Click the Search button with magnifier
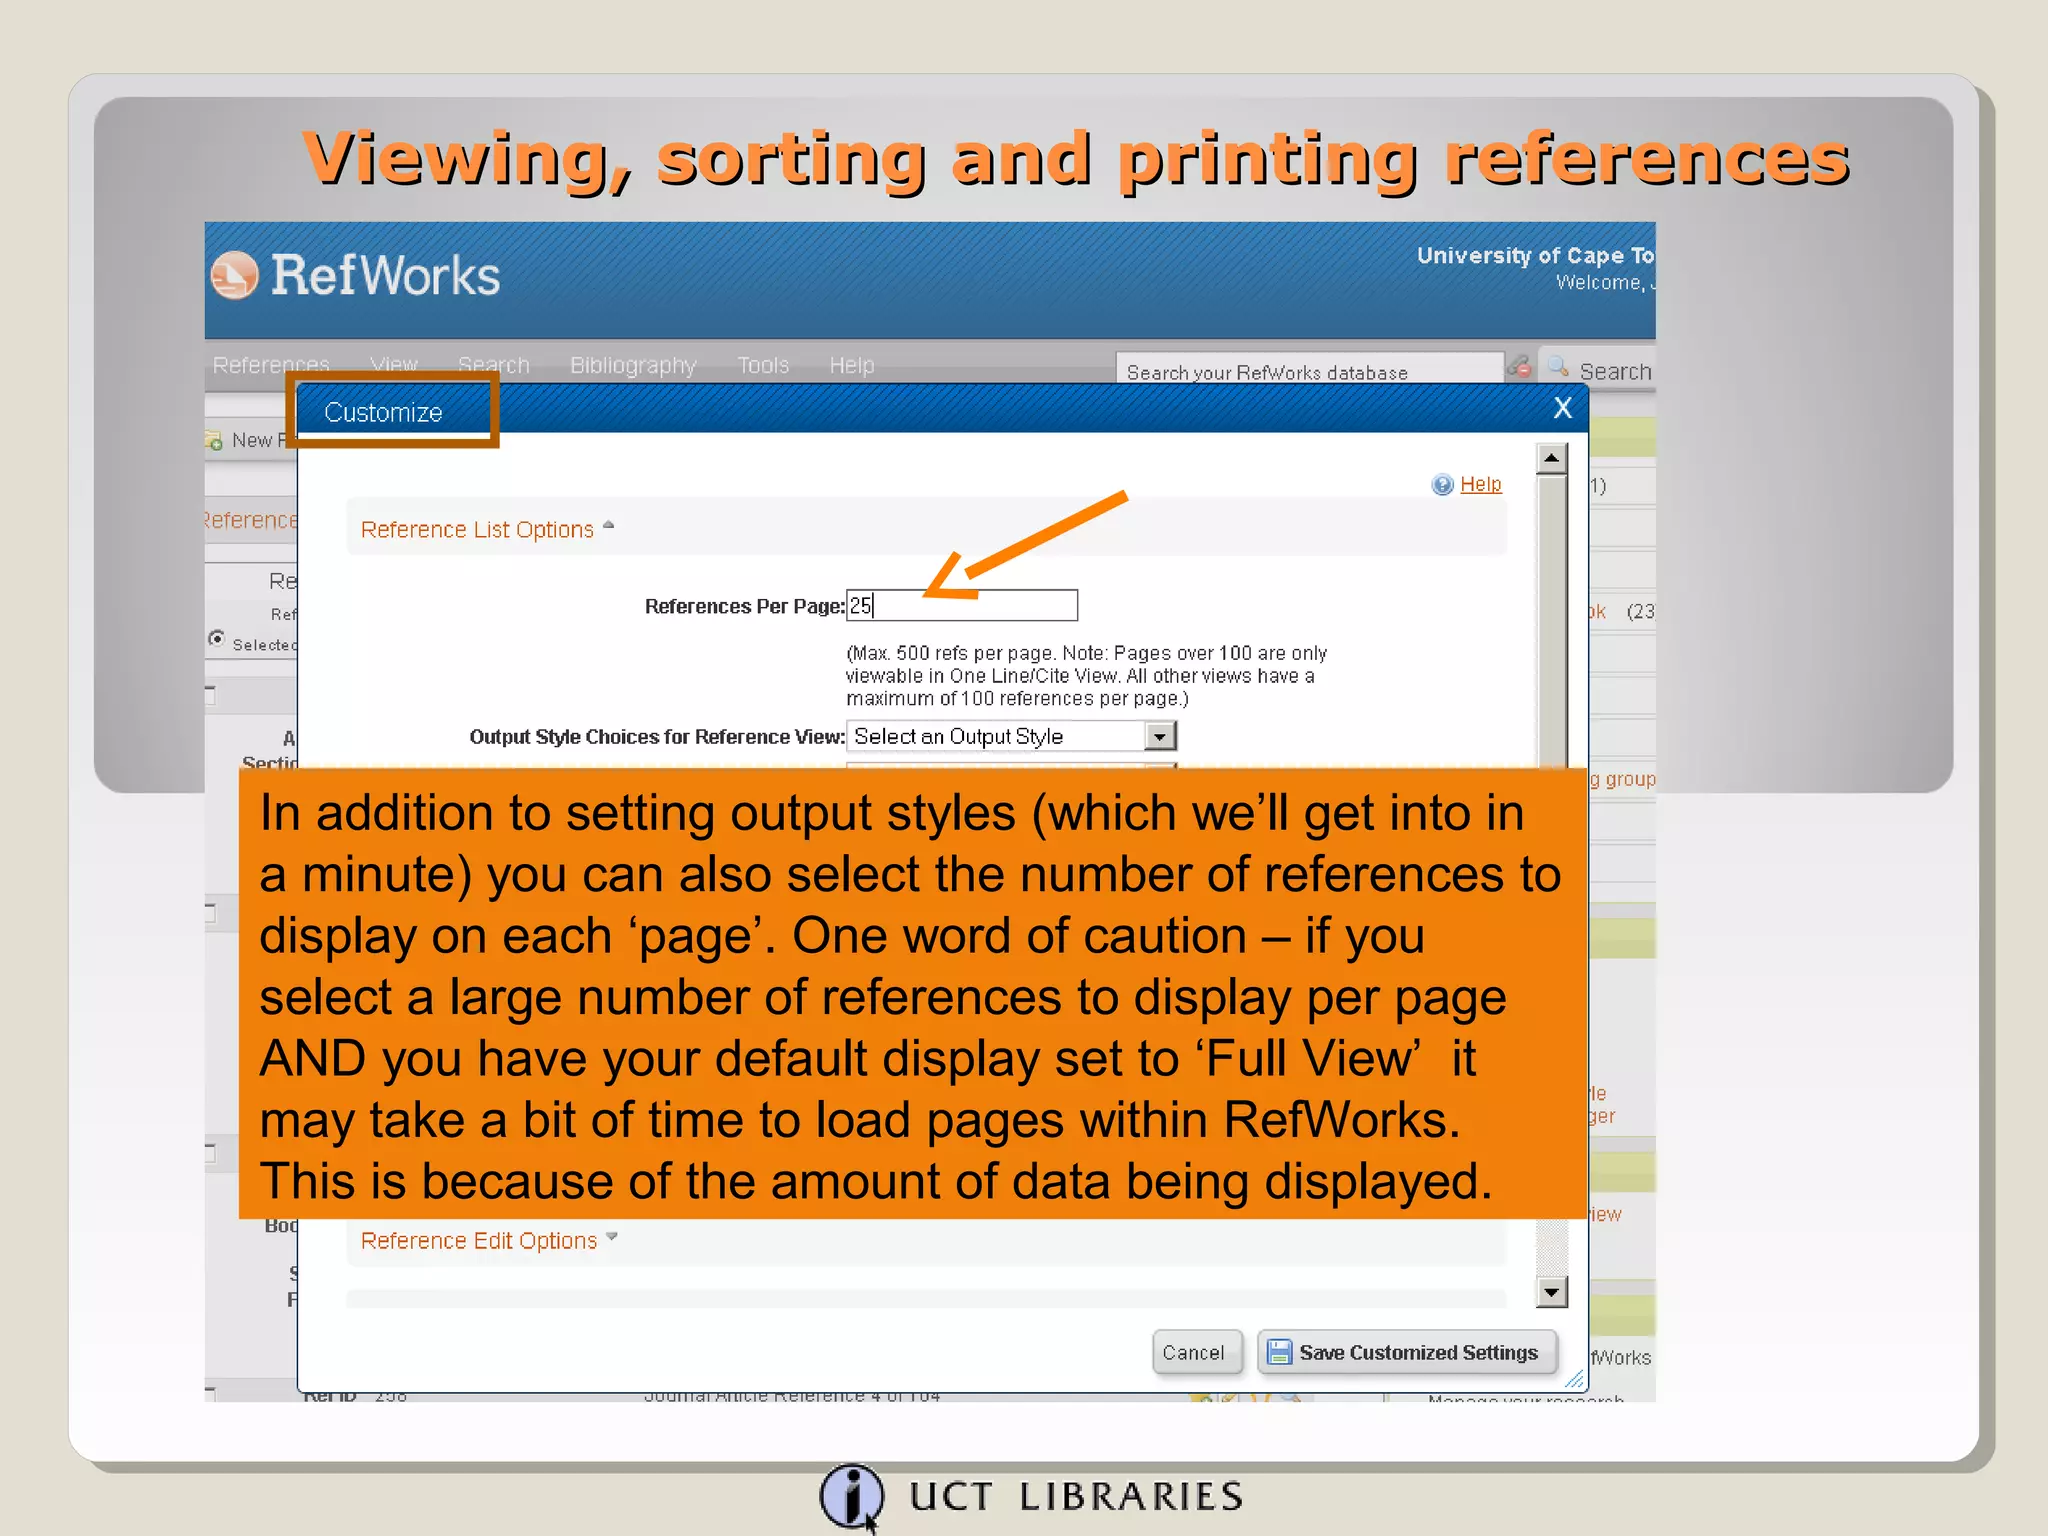 click(x=1600, y=370)
